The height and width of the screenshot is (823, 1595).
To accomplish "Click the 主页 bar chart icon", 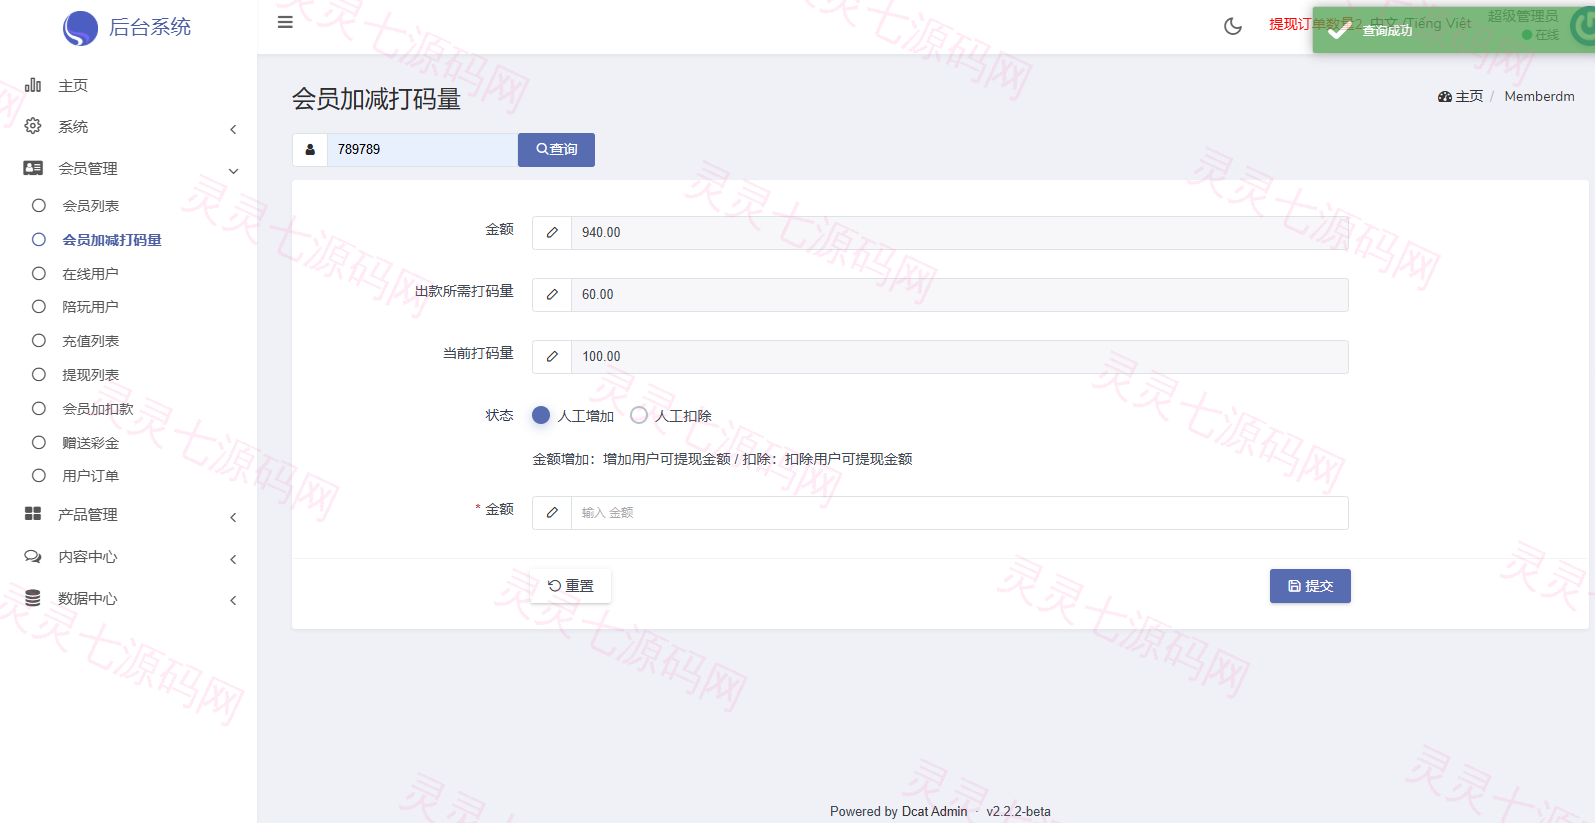I will coord(33,85).
